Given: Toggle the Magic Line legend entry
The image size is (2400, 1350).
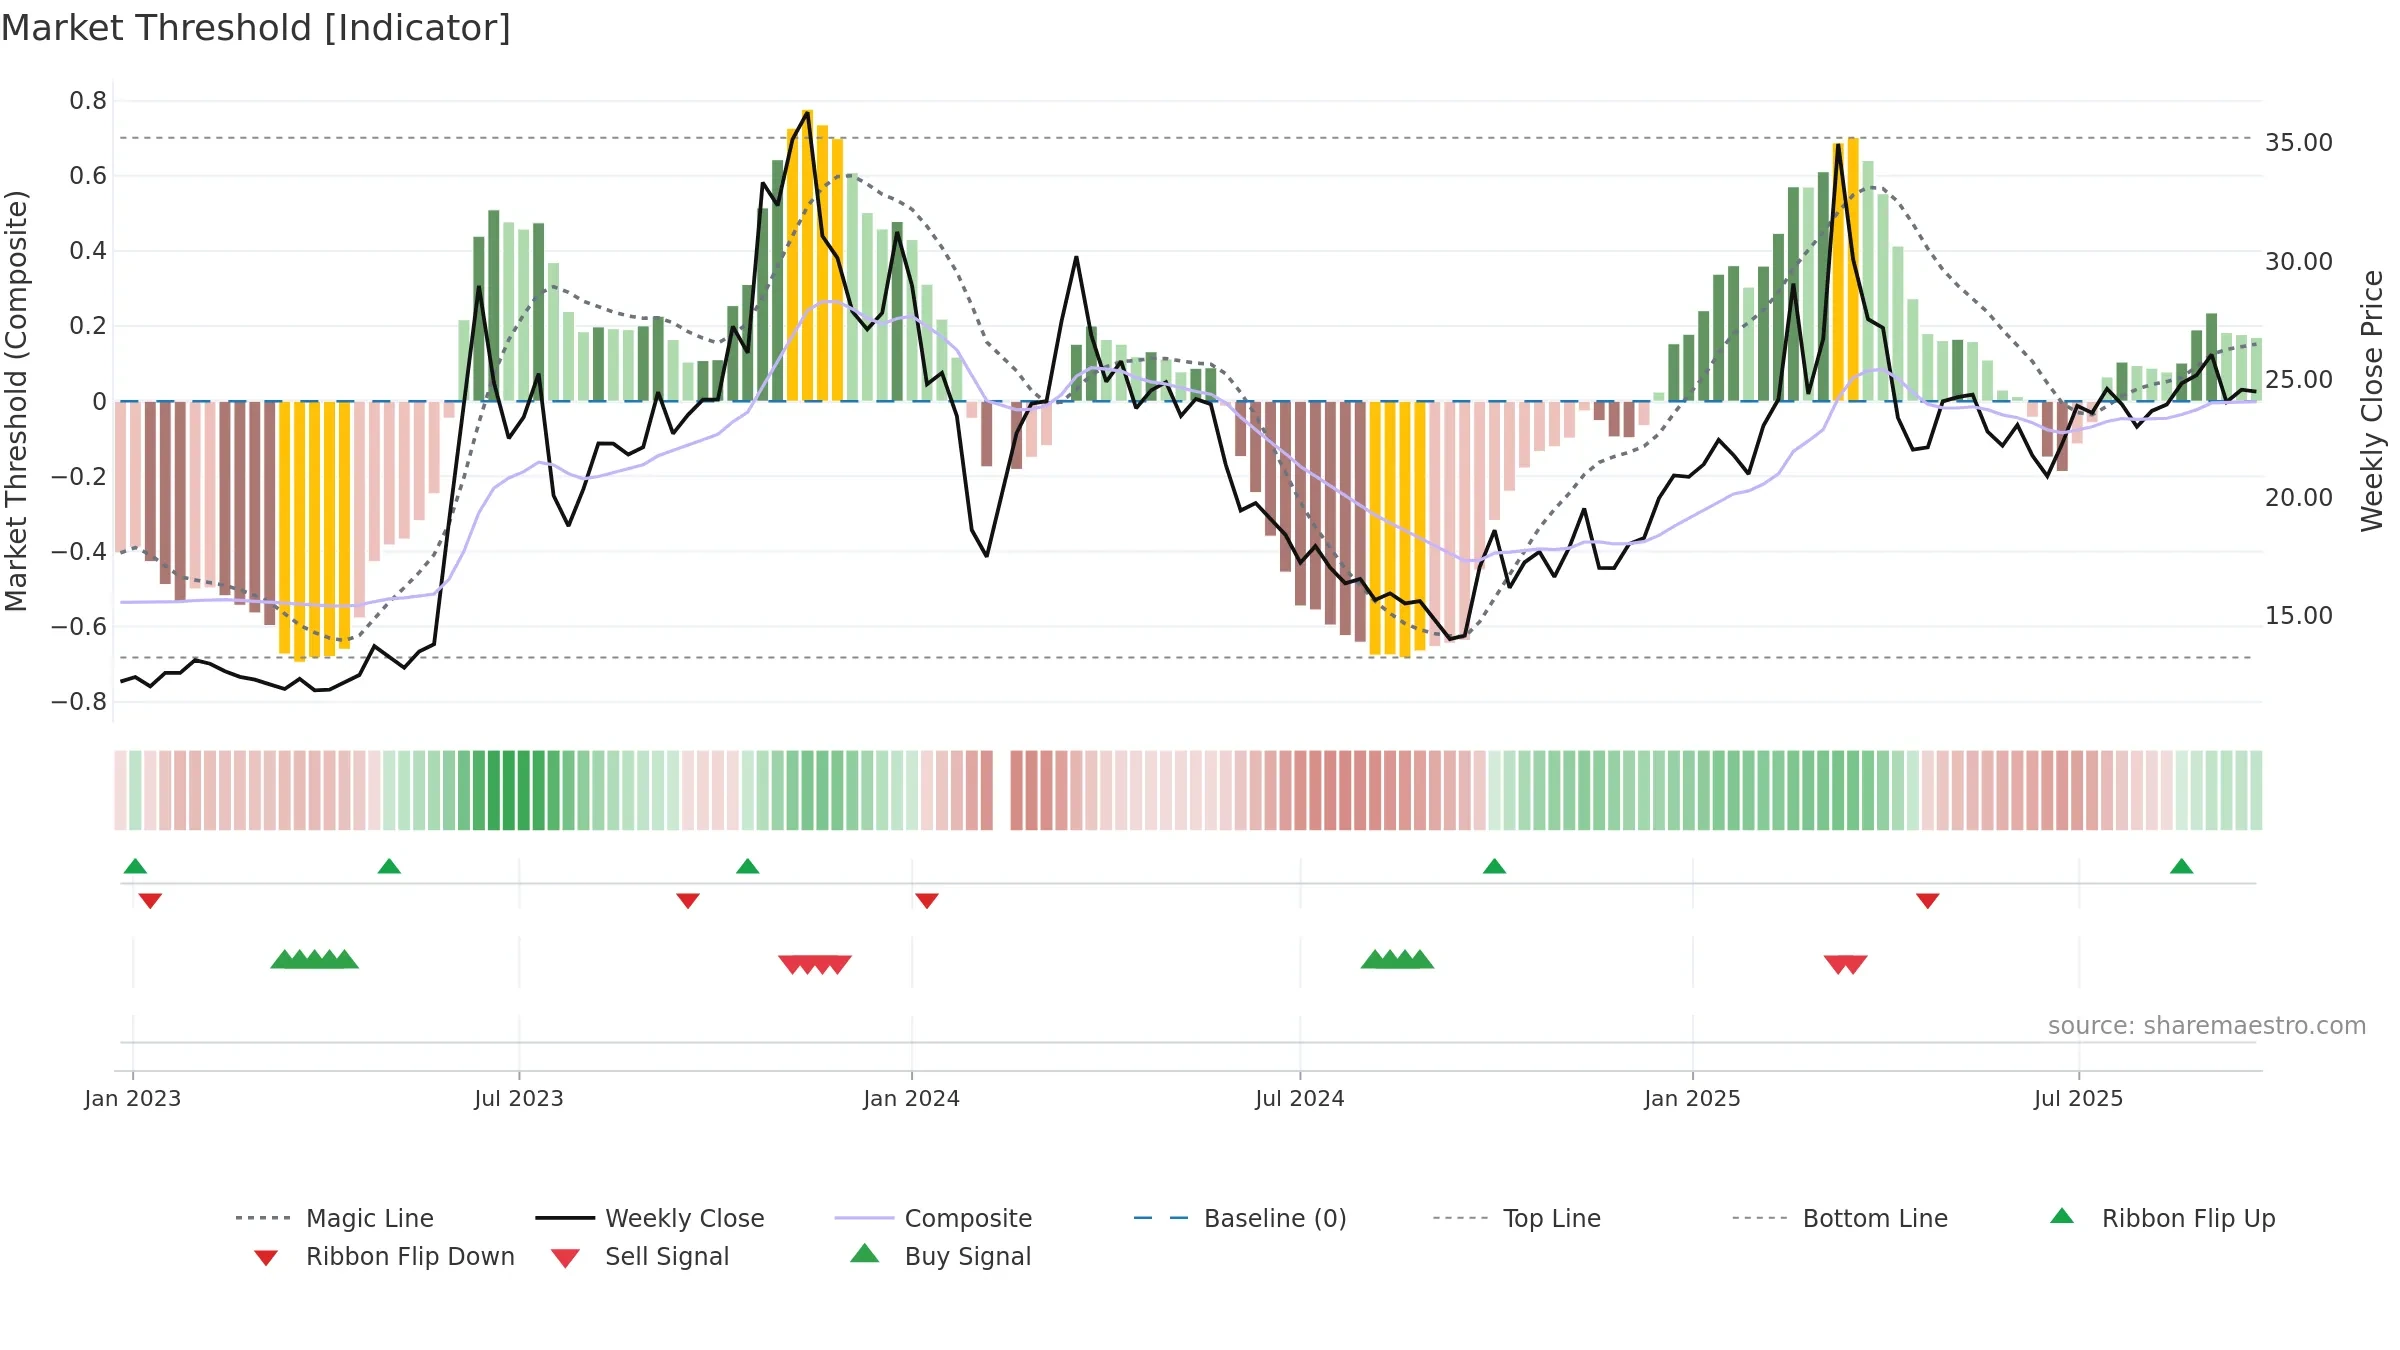Looking at the screenshot, I should pos(334,1218).
